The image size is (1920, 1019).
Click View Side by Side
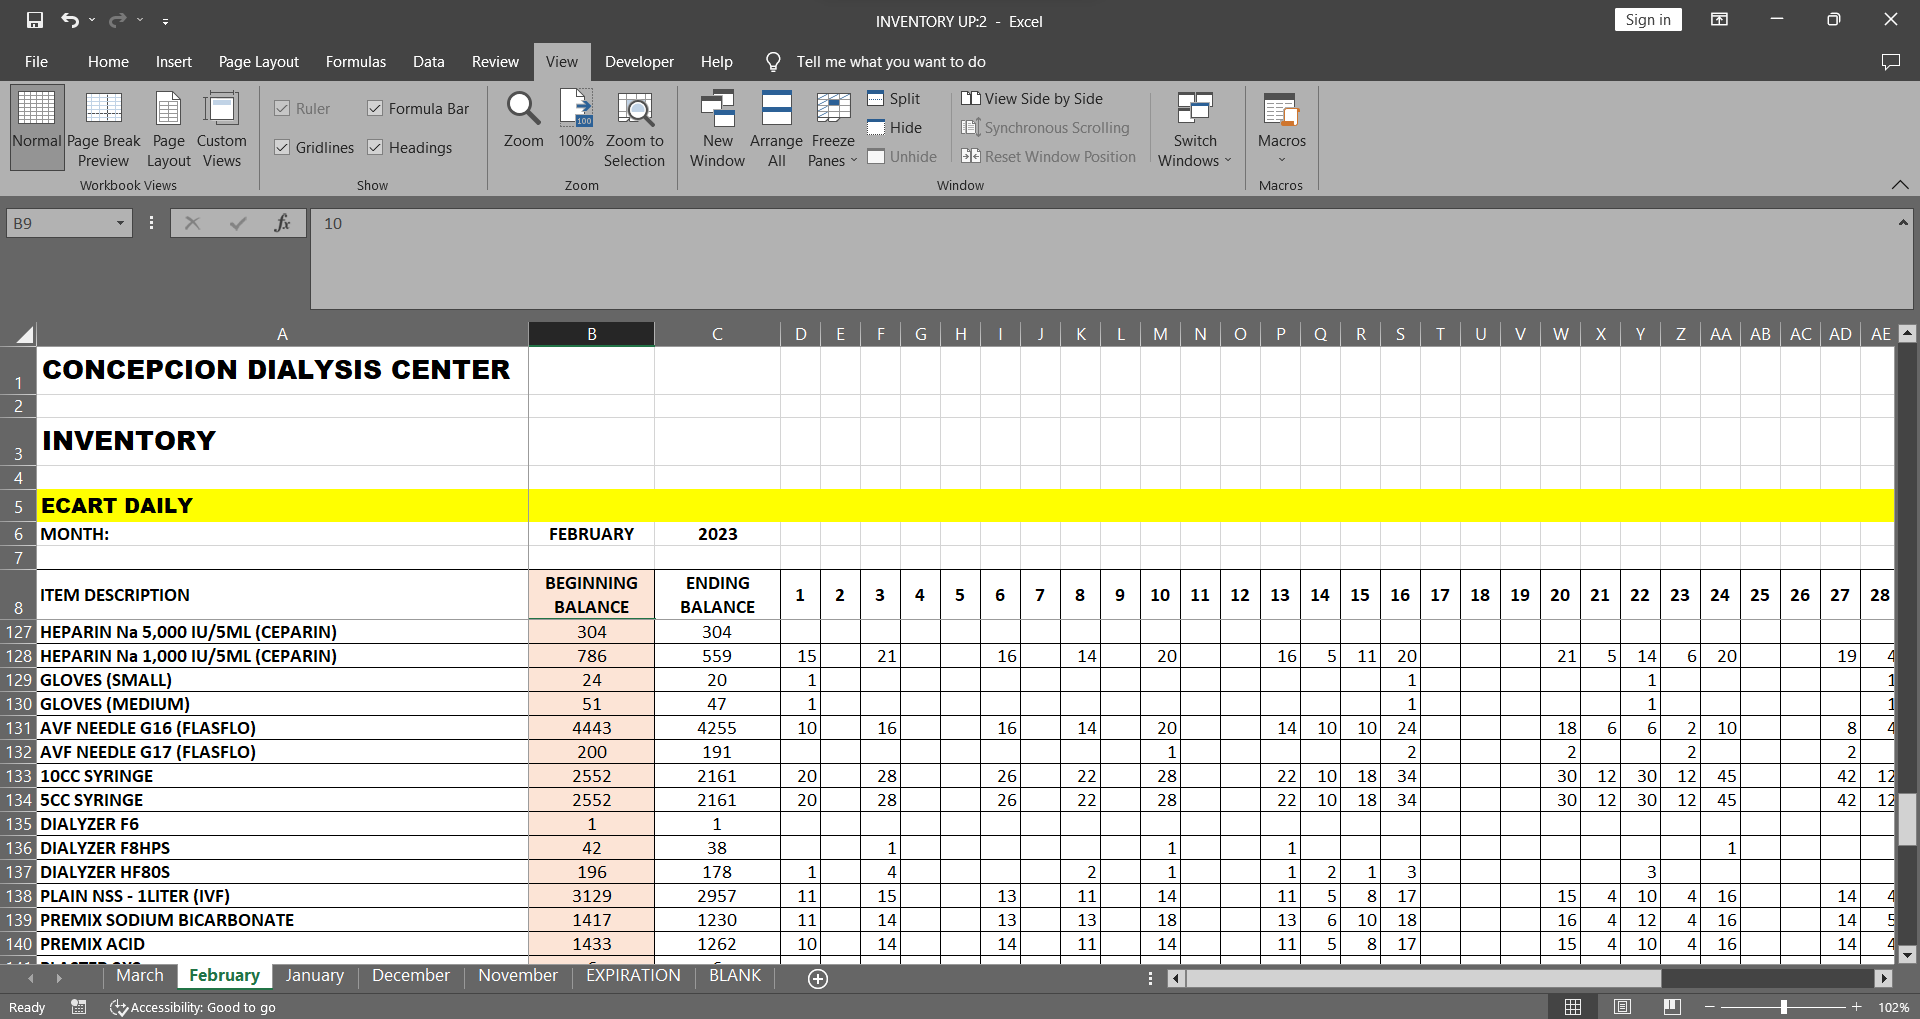(1032, 98)
